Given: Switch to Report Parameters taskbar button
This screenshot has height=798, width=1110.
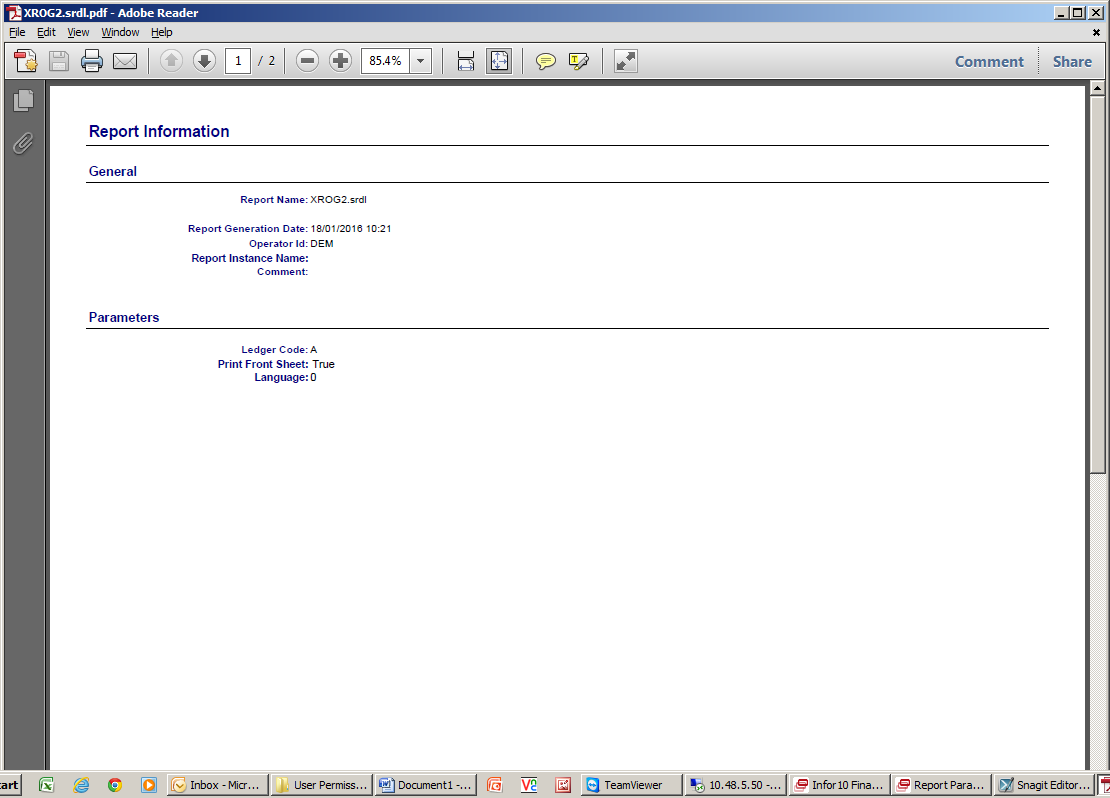Looking at the screenshot, I should point(942,785).
